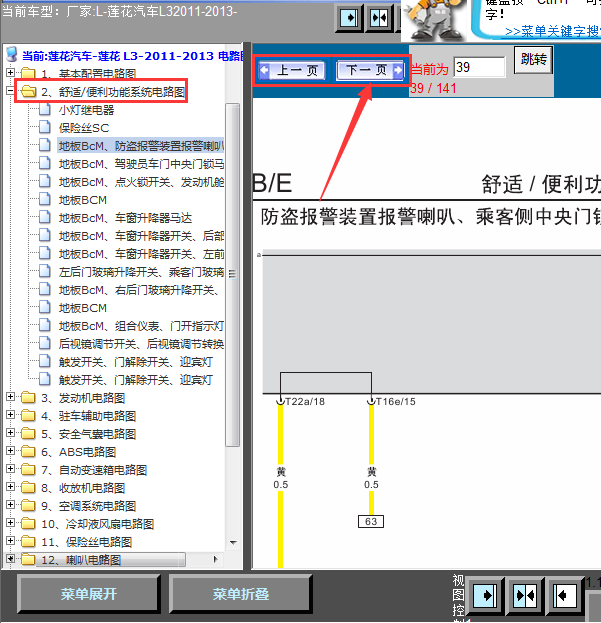
Task: Select 地板BcM、右后门玻璃升降开关 item
Action: click(x=138, y=290)
